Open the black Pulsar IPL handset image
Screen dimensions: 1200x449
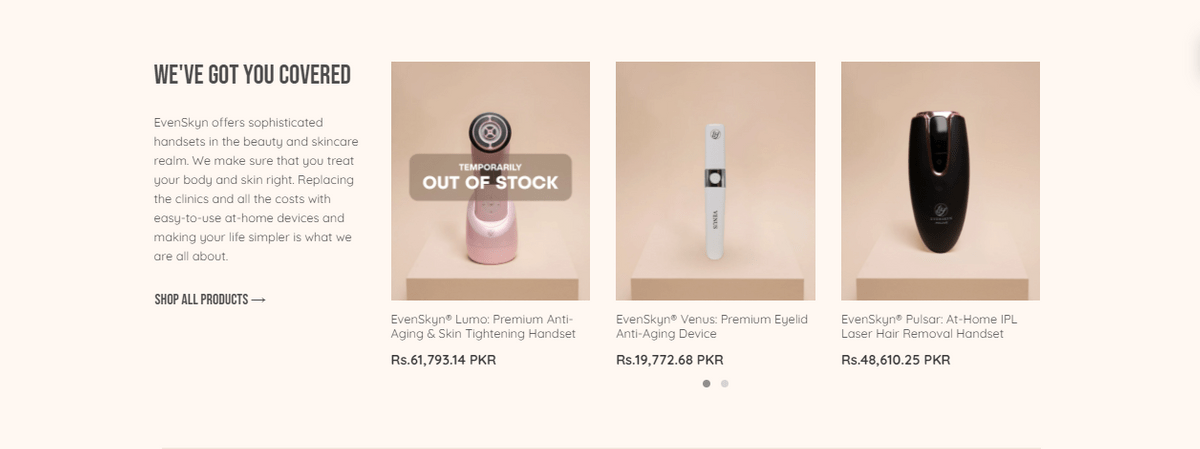pos(940,181)
